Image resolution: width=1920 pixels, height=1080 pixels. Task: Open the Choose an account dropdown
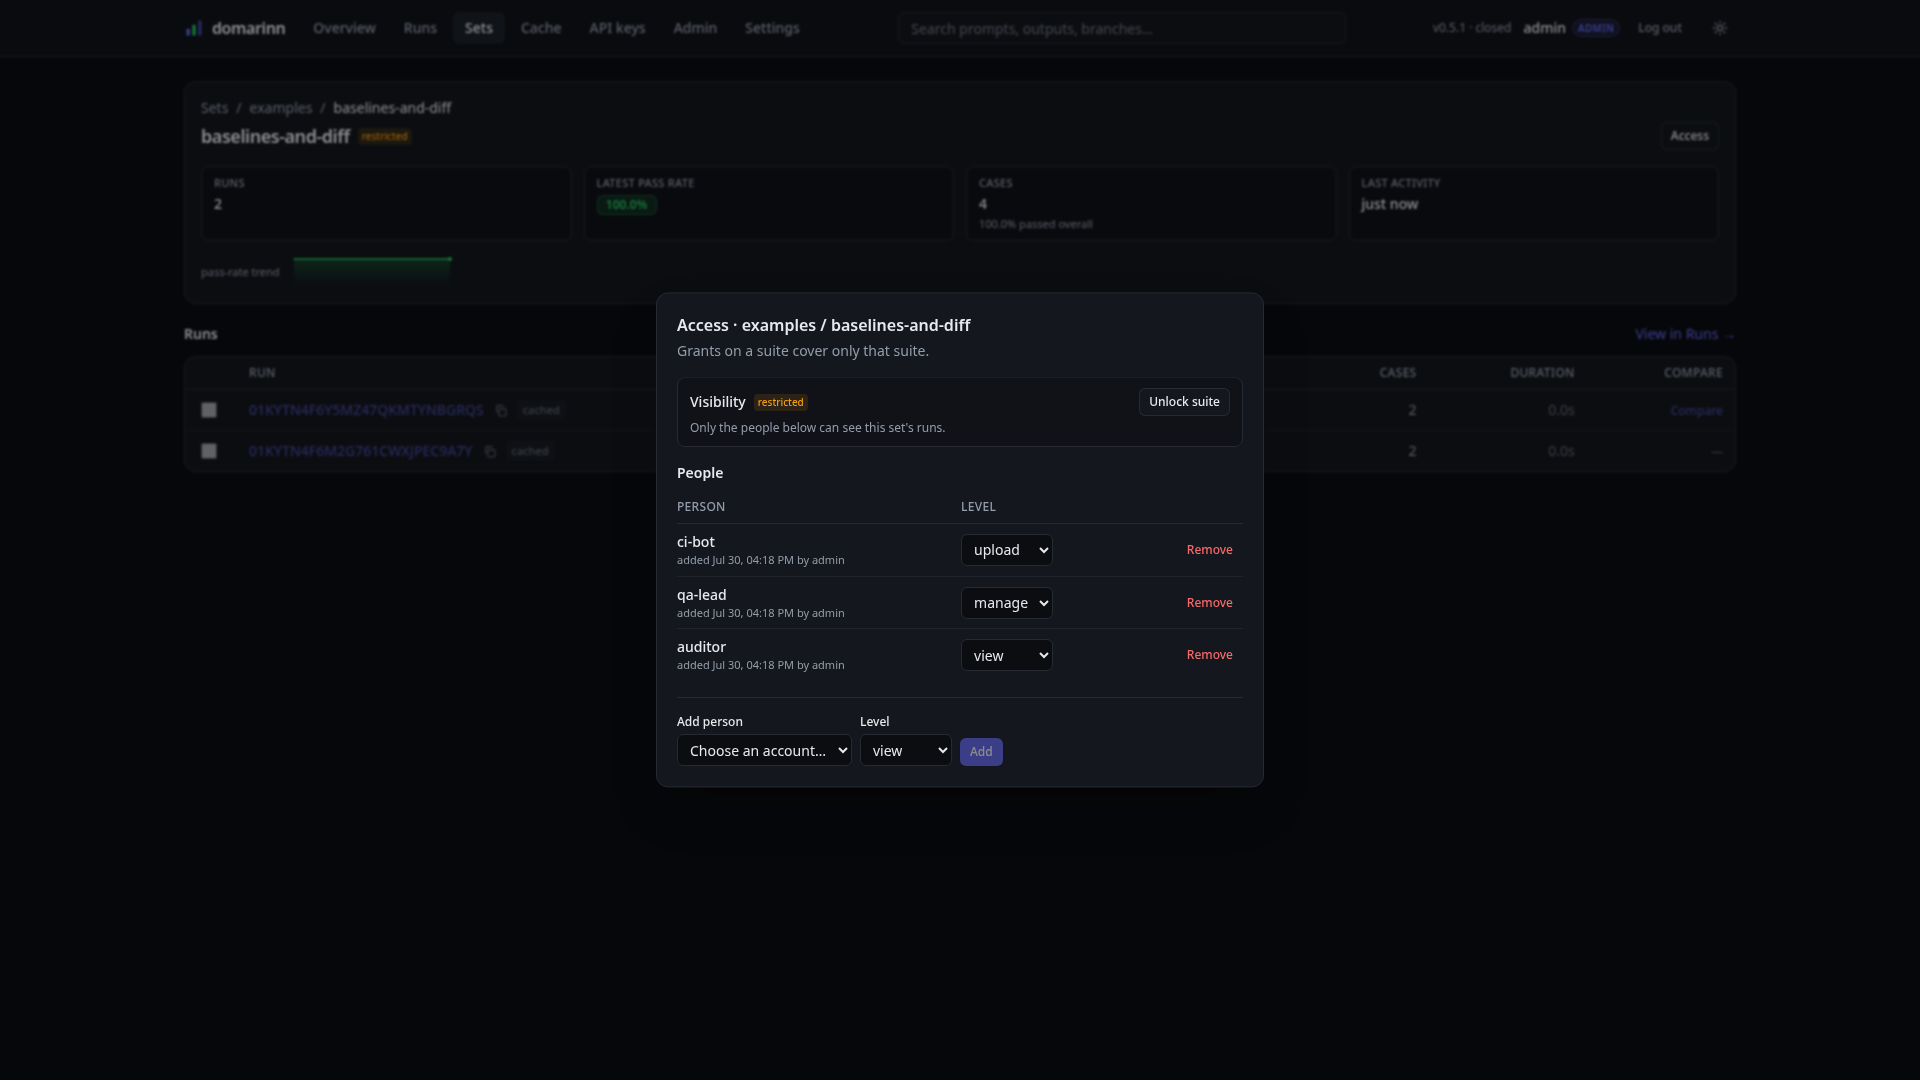click(x=764, y=751)
